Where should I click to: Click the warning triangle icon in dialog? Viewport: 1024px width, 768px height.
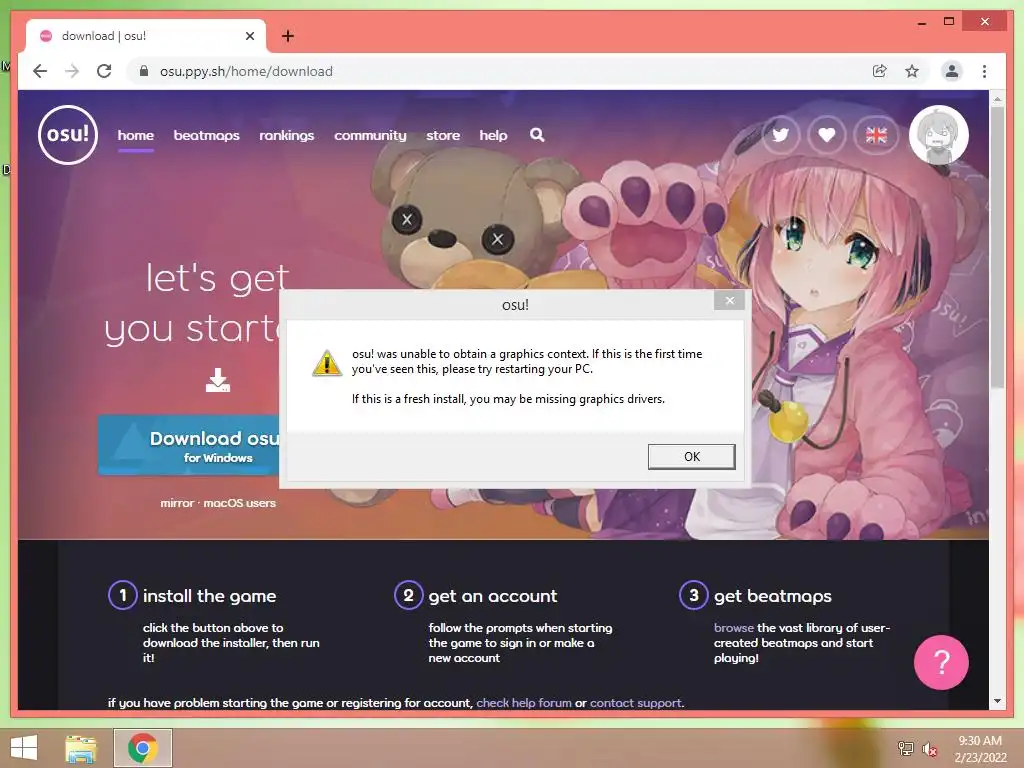click(x=327, y=363)
